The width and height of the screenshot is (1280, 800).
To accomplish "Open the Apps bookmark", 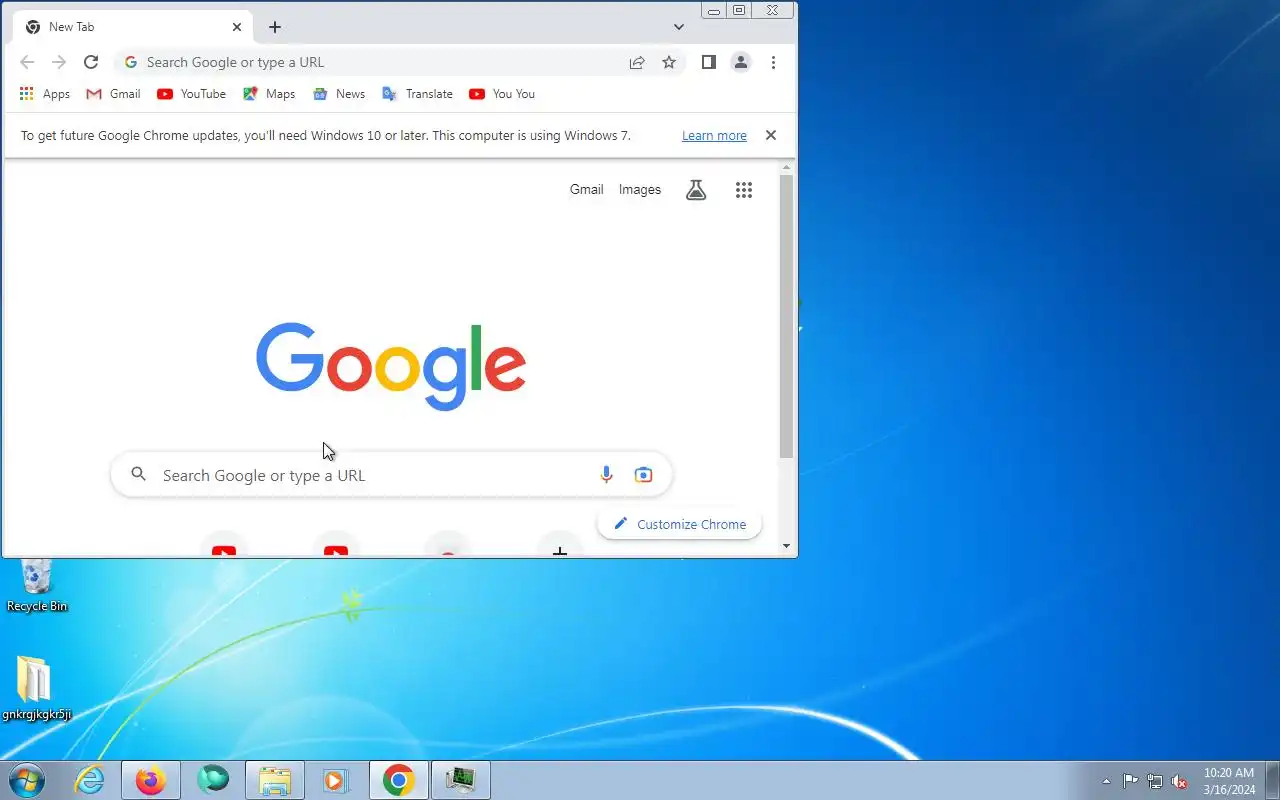I will click(x=45, y=94).
